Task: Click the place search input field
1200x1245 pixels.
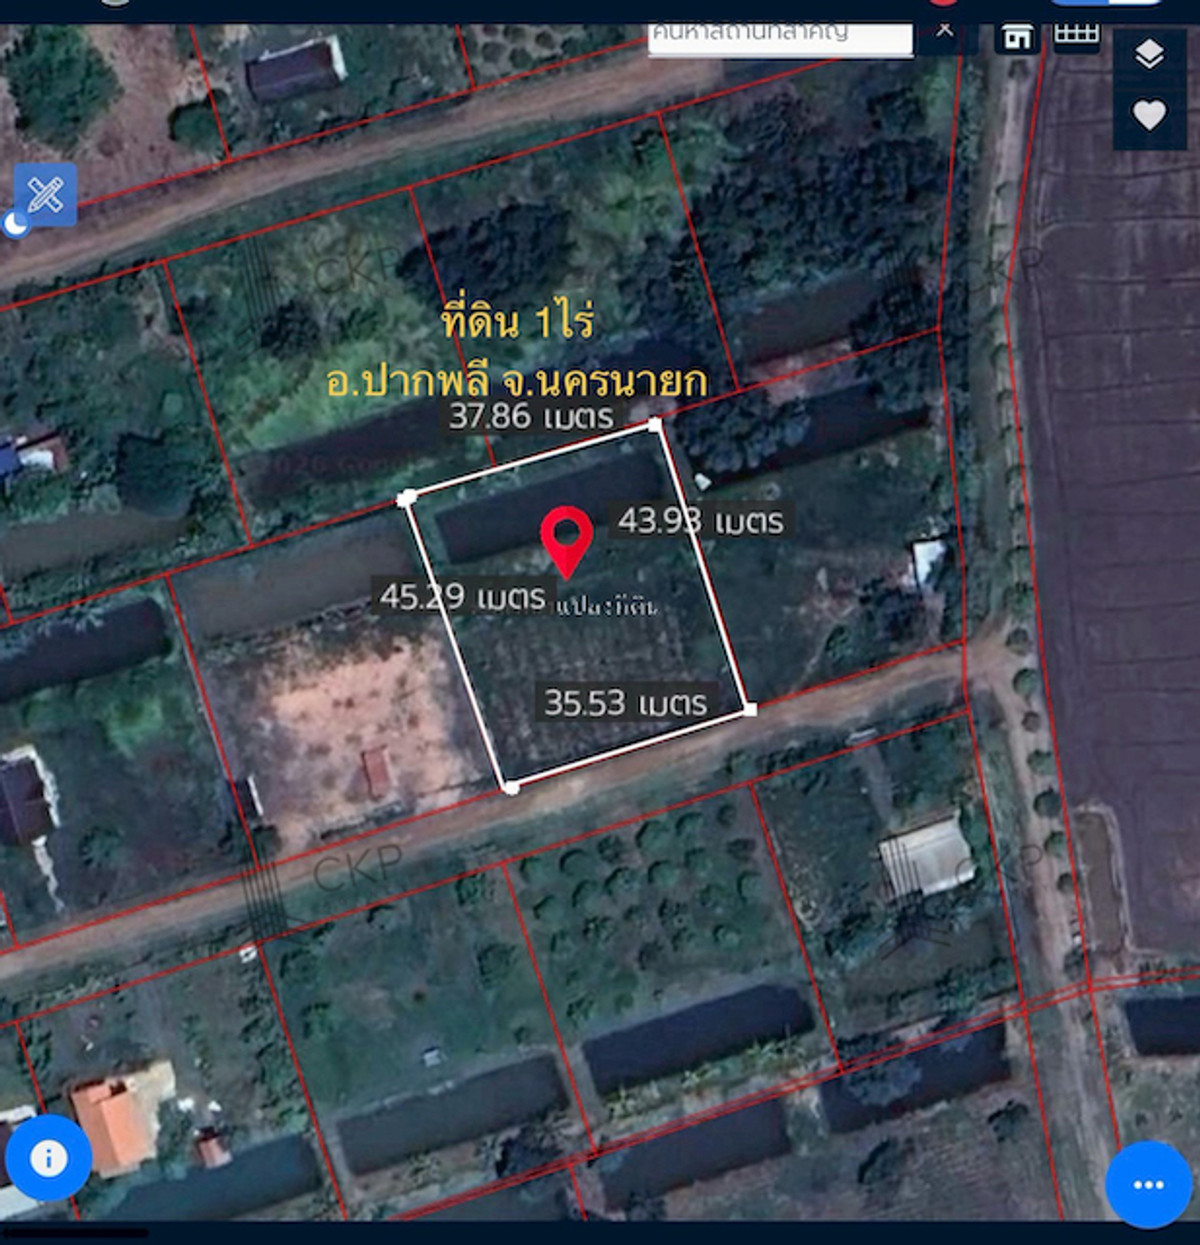Action: coord(779,36)
